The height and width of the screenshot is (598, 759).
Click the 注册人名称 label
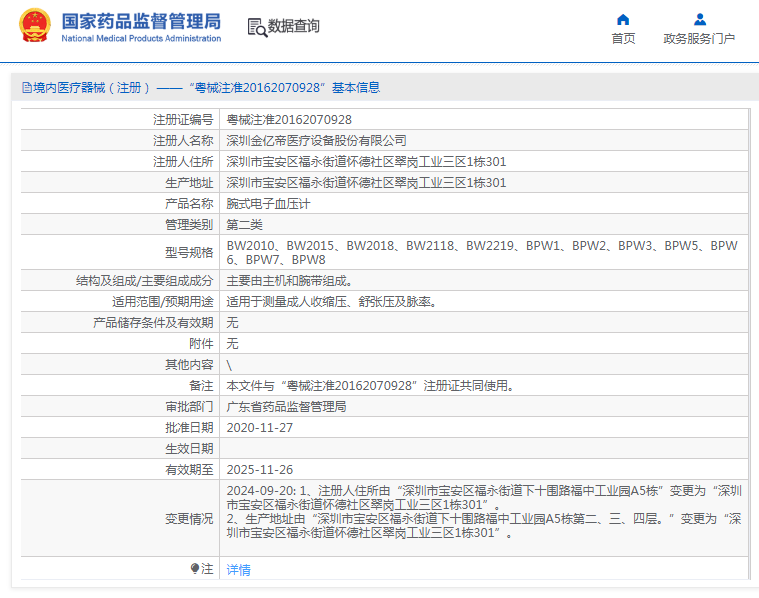183,141
